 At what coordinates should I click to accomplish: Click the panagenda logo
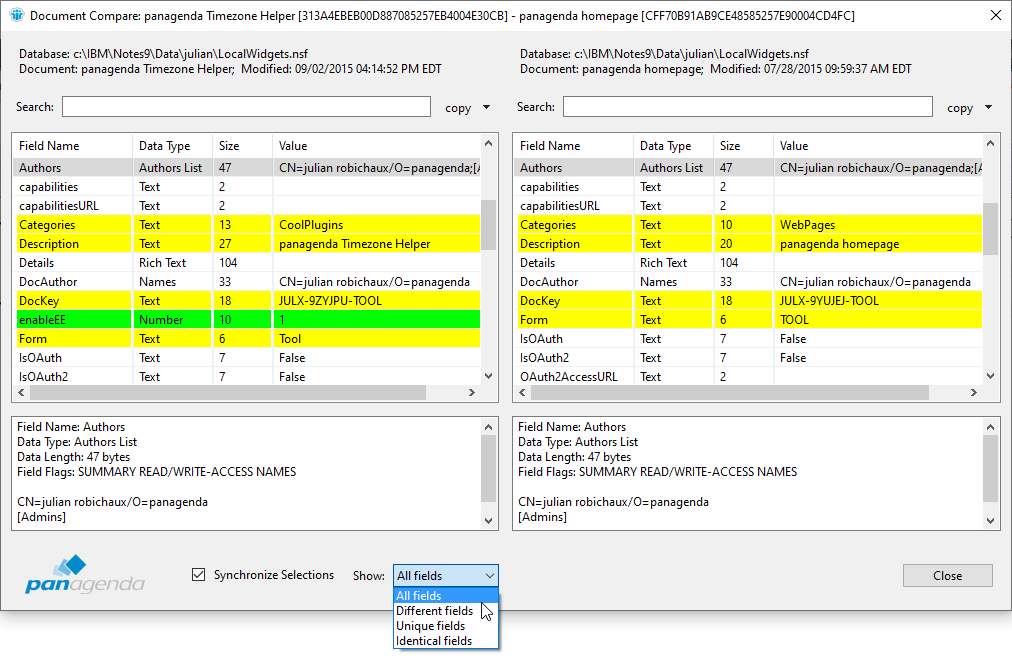pos(85,574)
